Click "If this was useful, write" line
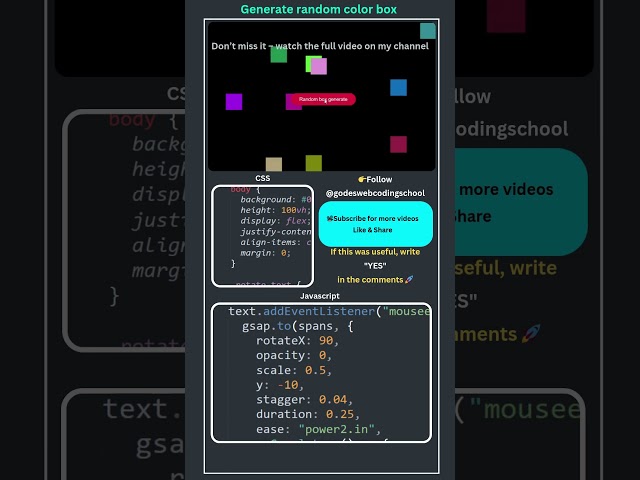The height and width of the screenshot is (480, 640). [x=375, y=252]
